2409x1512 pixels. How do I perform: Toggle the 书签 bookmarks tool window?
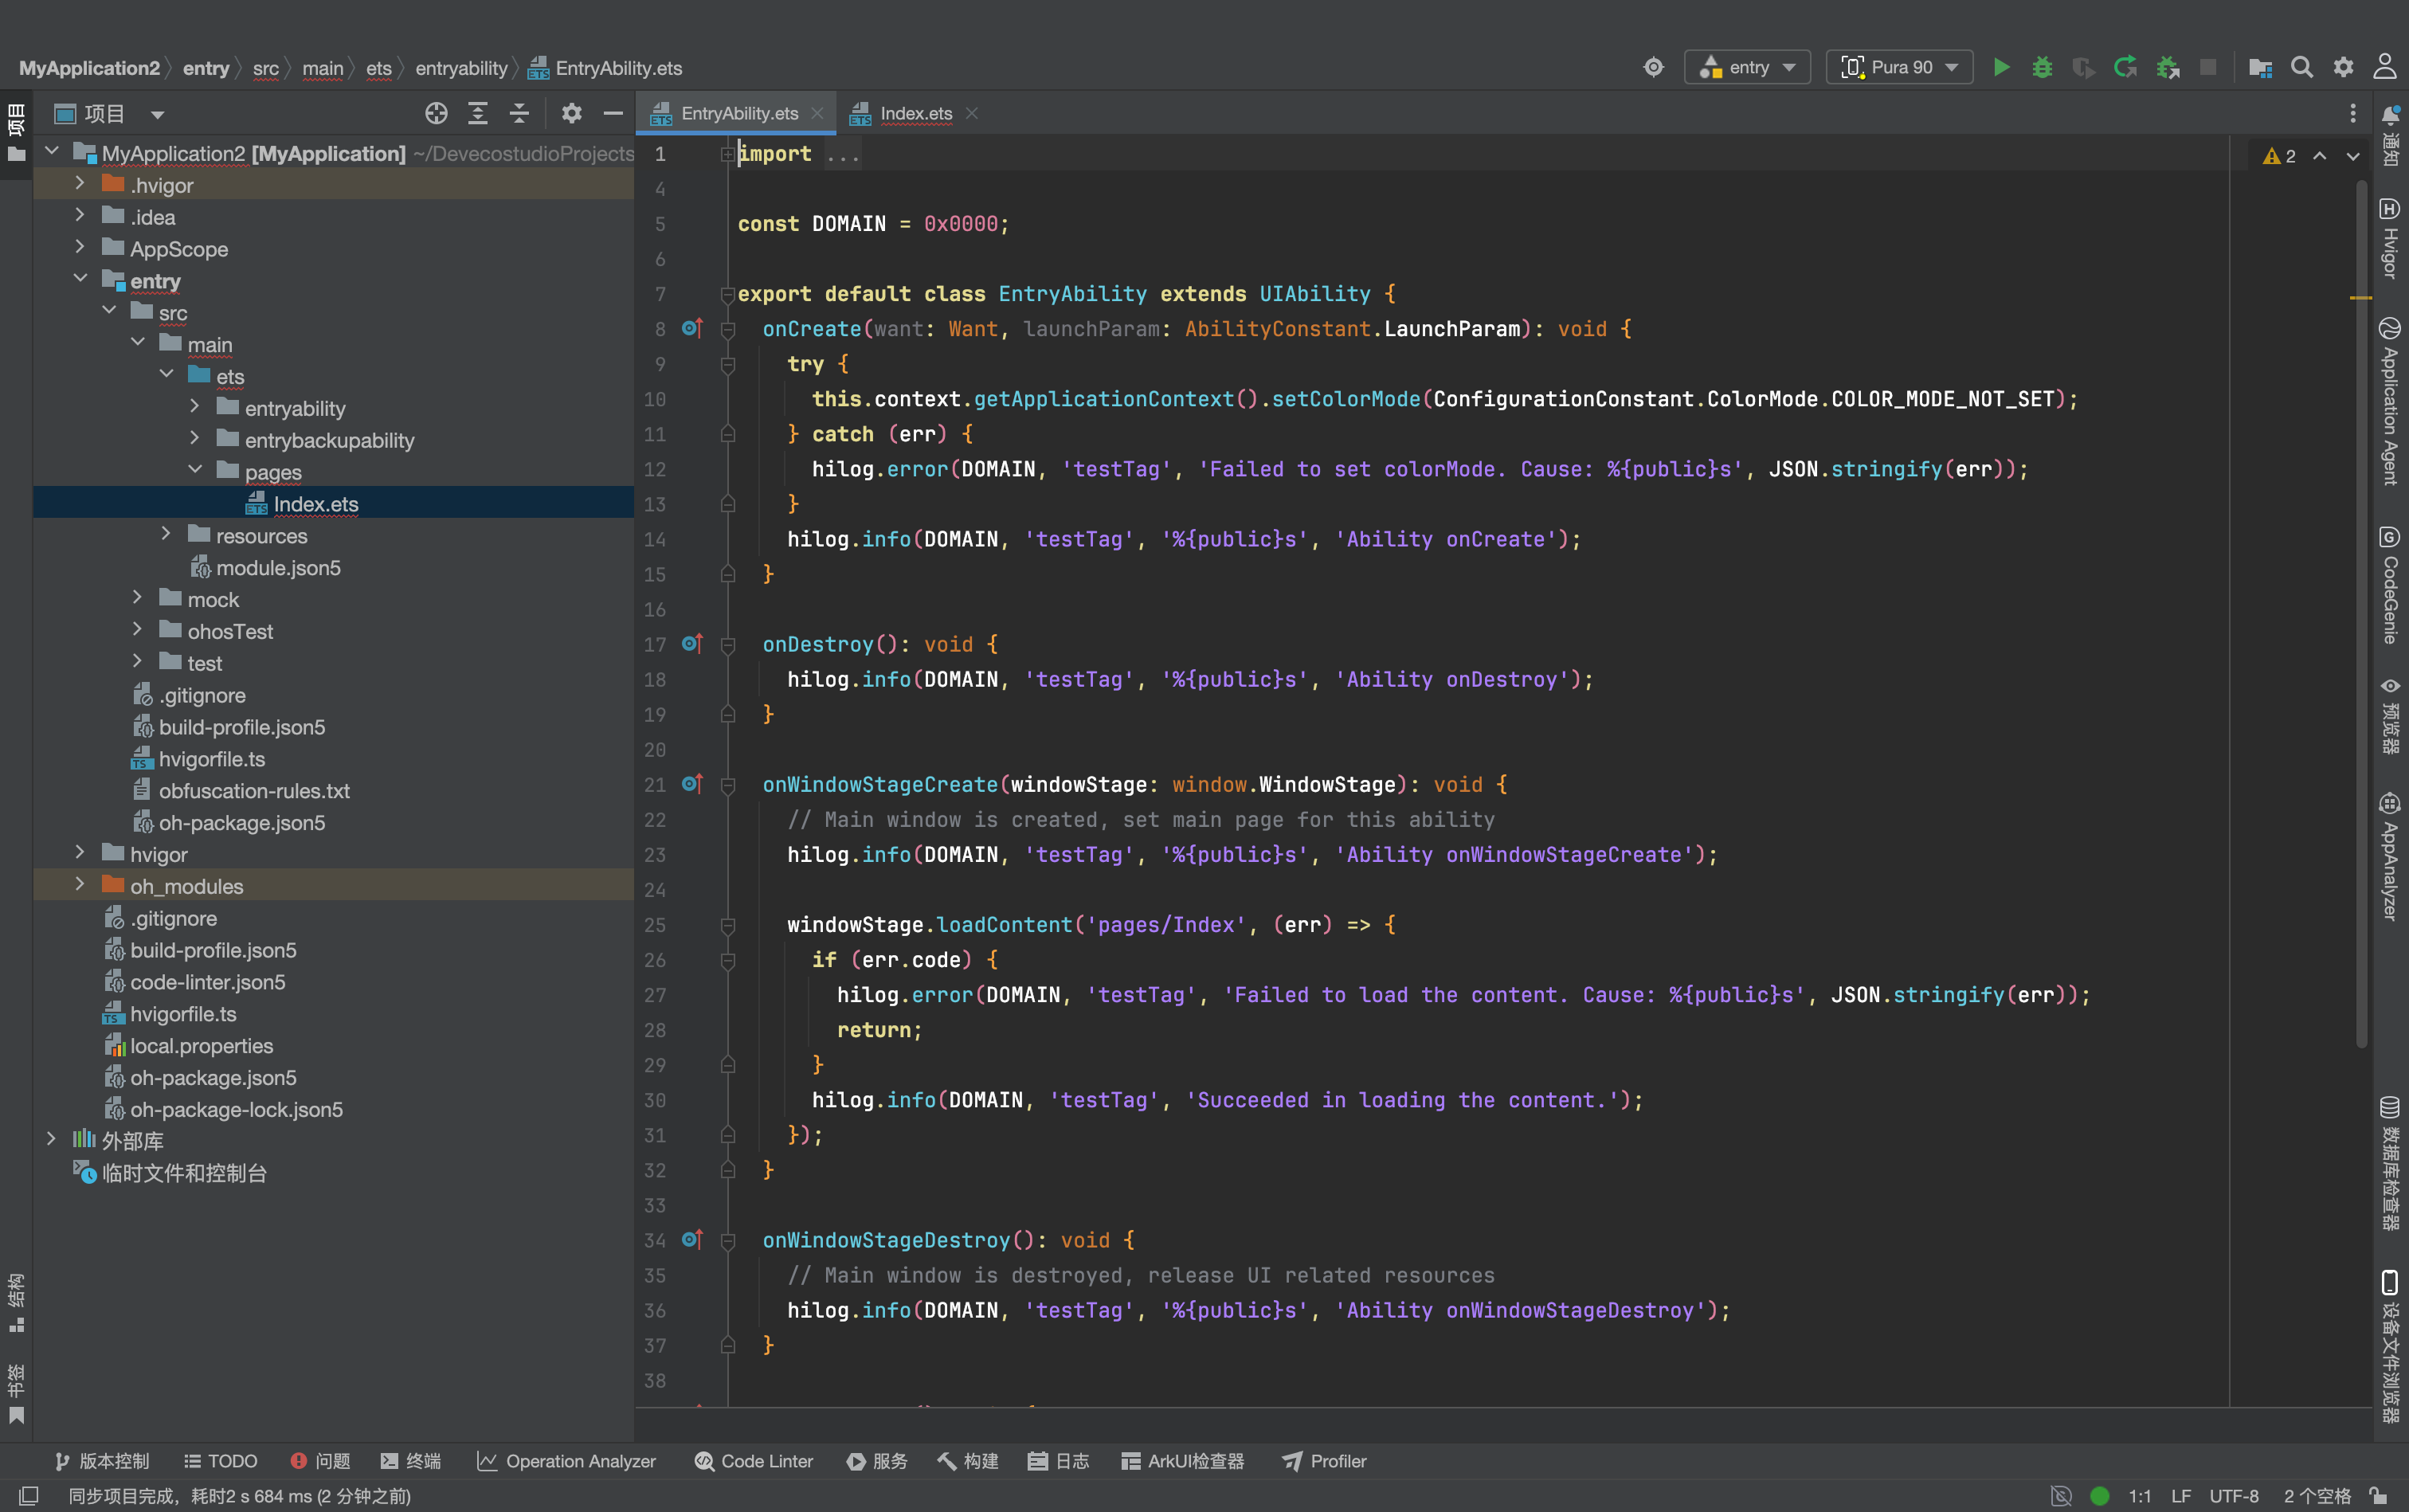click(16, 1393)
